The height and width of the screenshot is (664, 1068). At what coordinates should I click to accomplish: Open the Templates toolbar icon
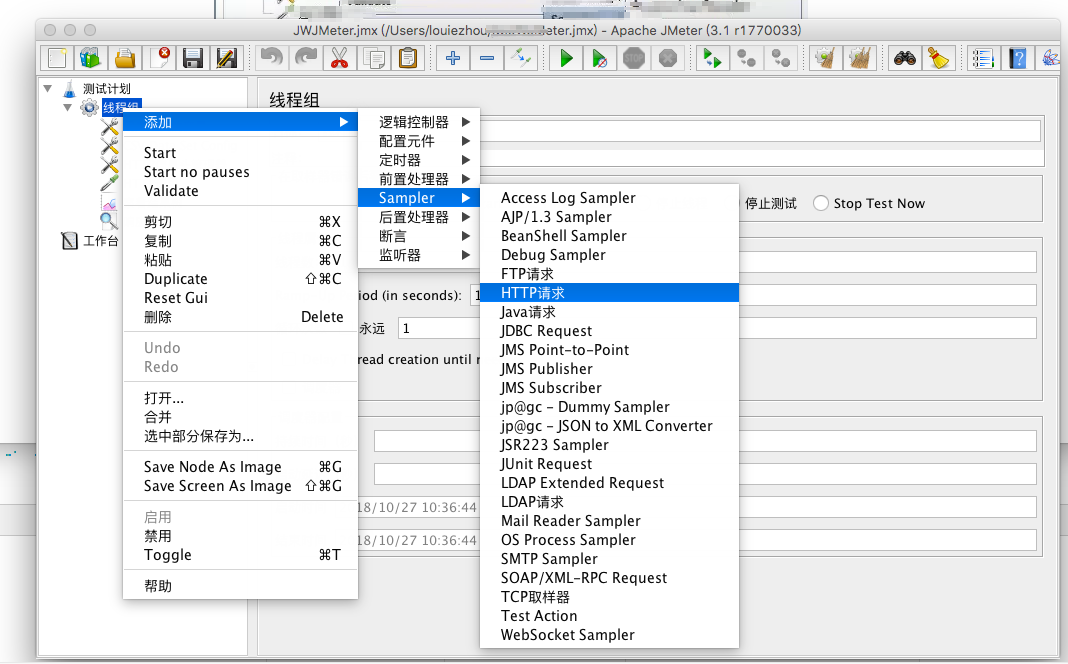(x=91, y=59)
